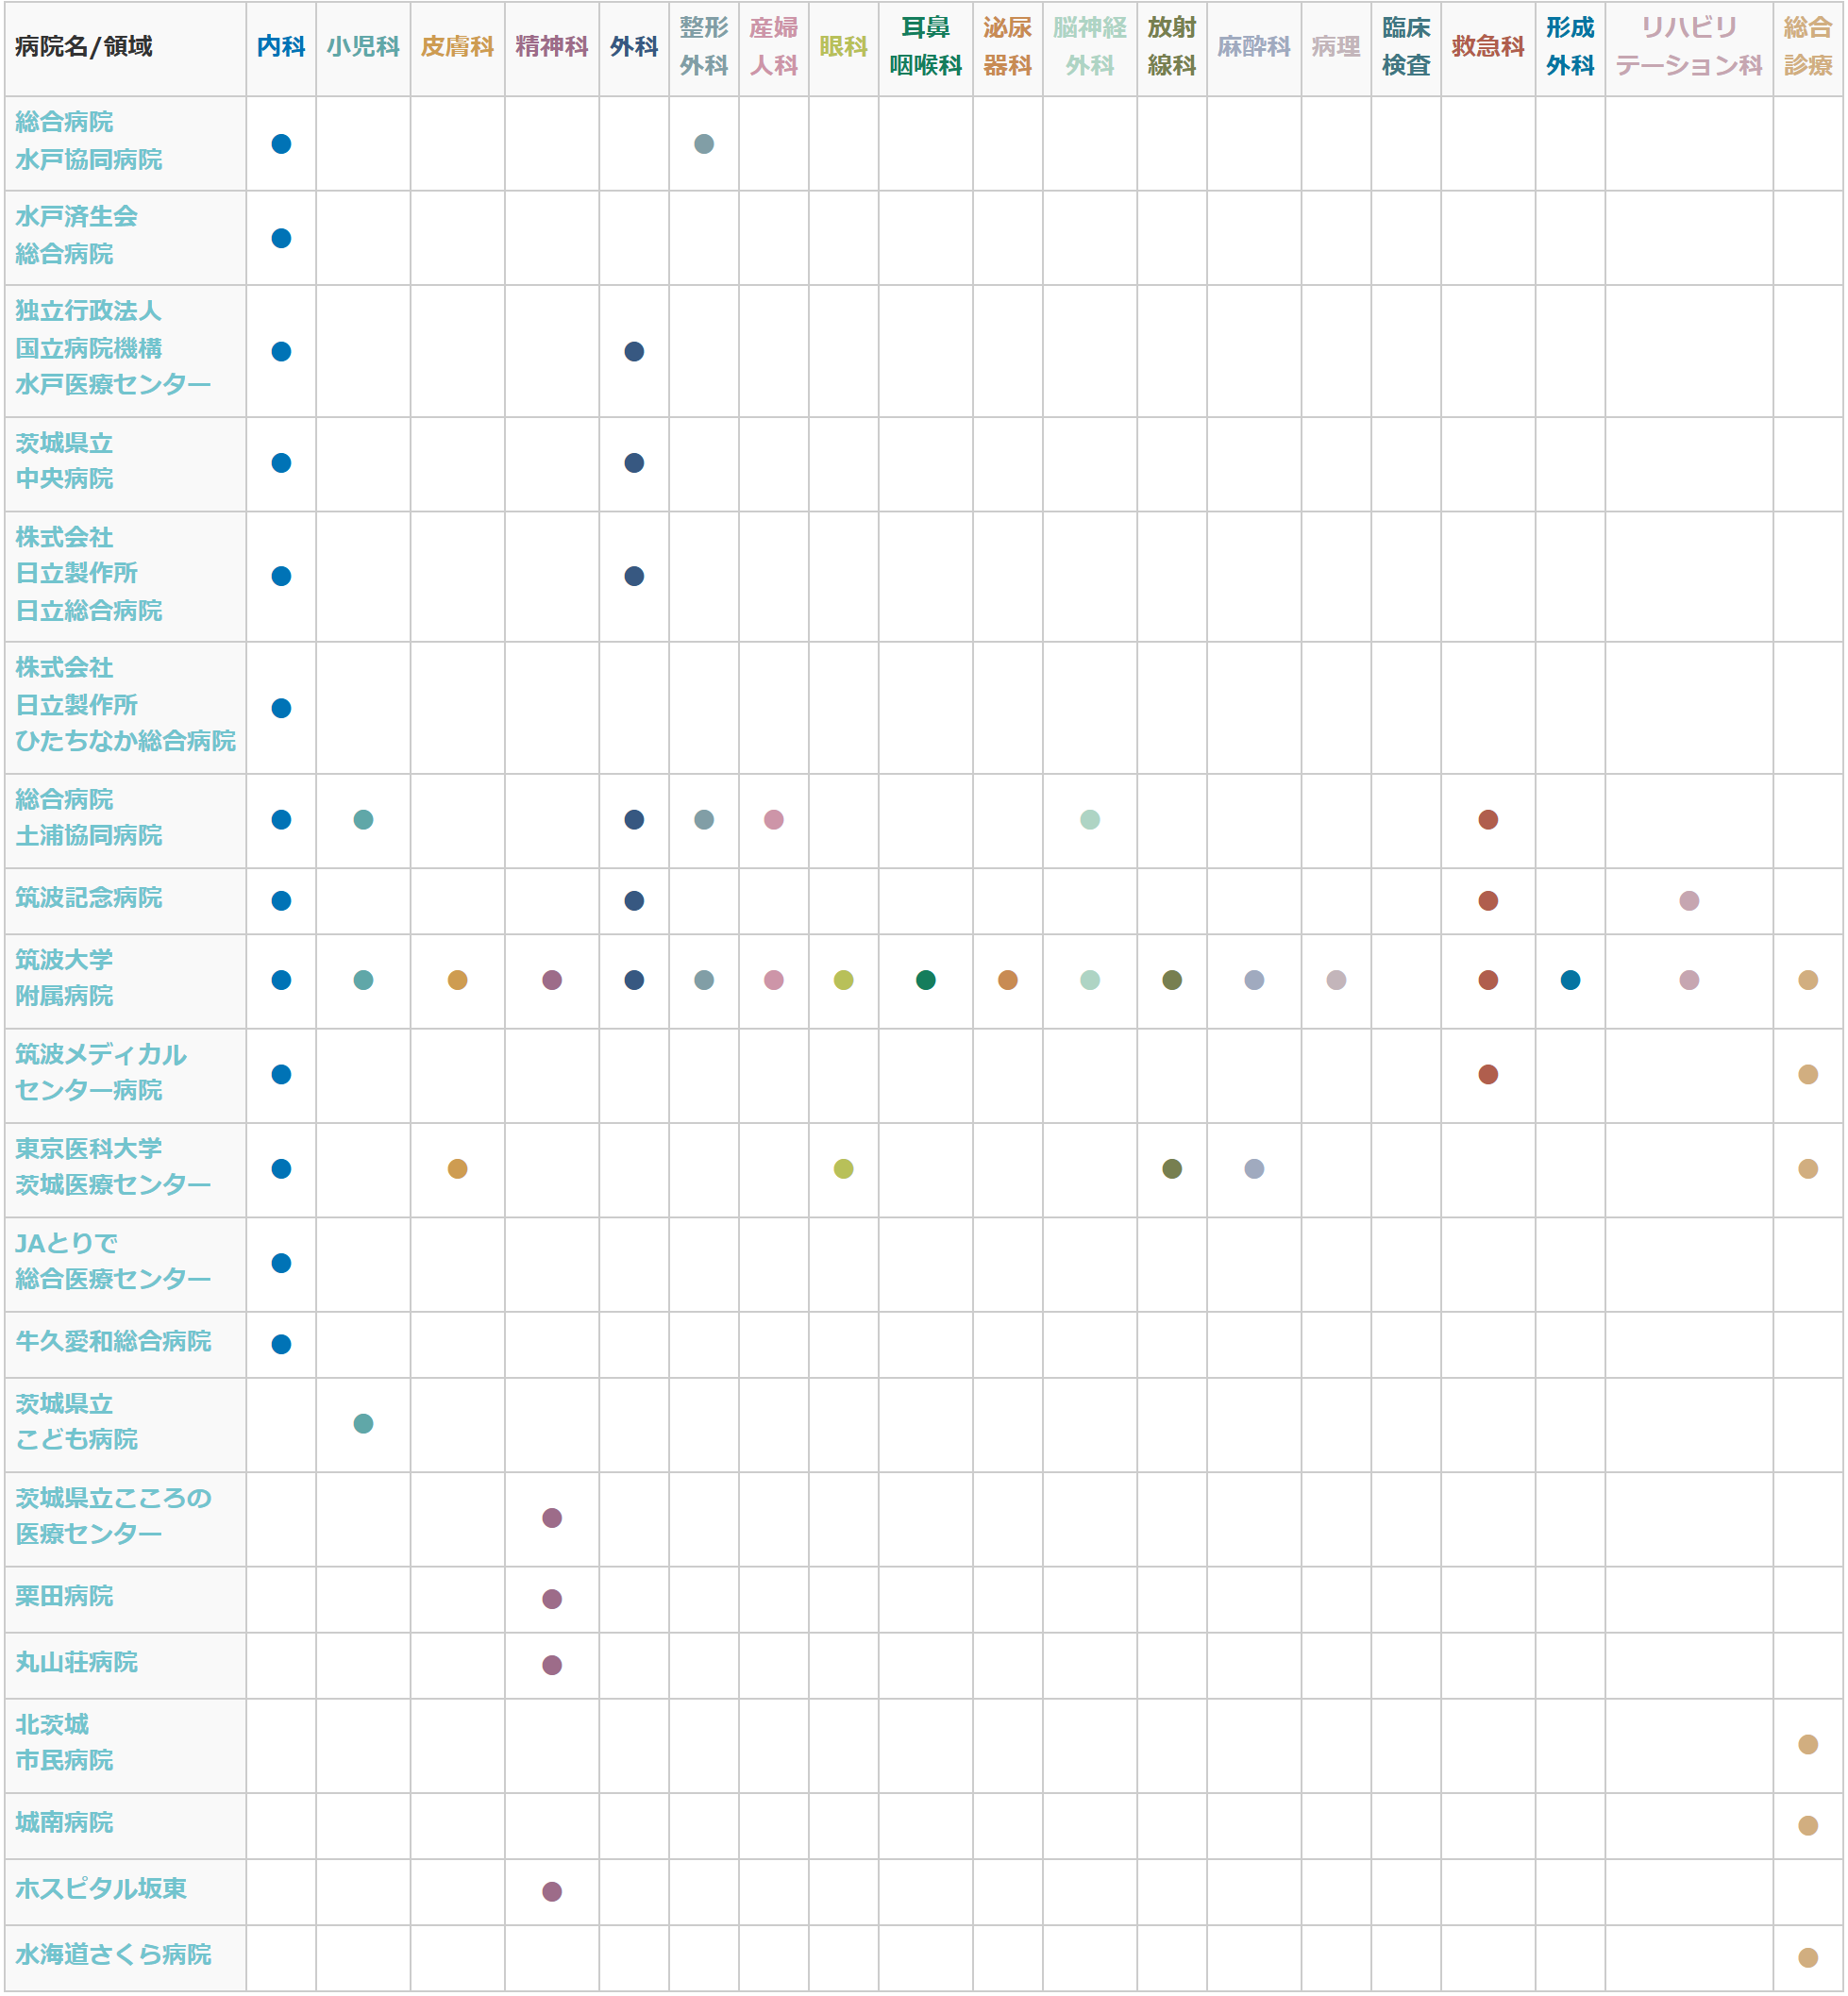The image size is (1848, 1996).
Task: Open the 東京医科大学 茨城医療センター link
Action: click(x=113, y=1167)
